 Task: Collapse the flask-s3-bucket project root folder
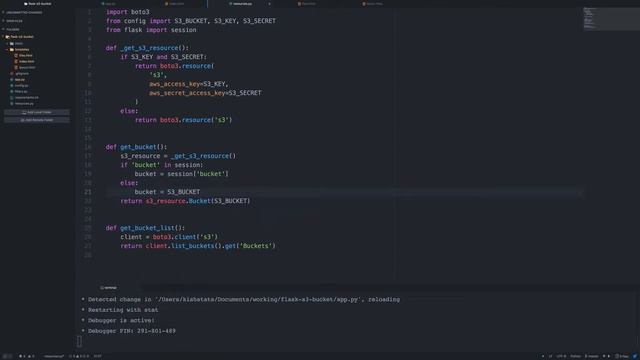click(x=3, y=37)
